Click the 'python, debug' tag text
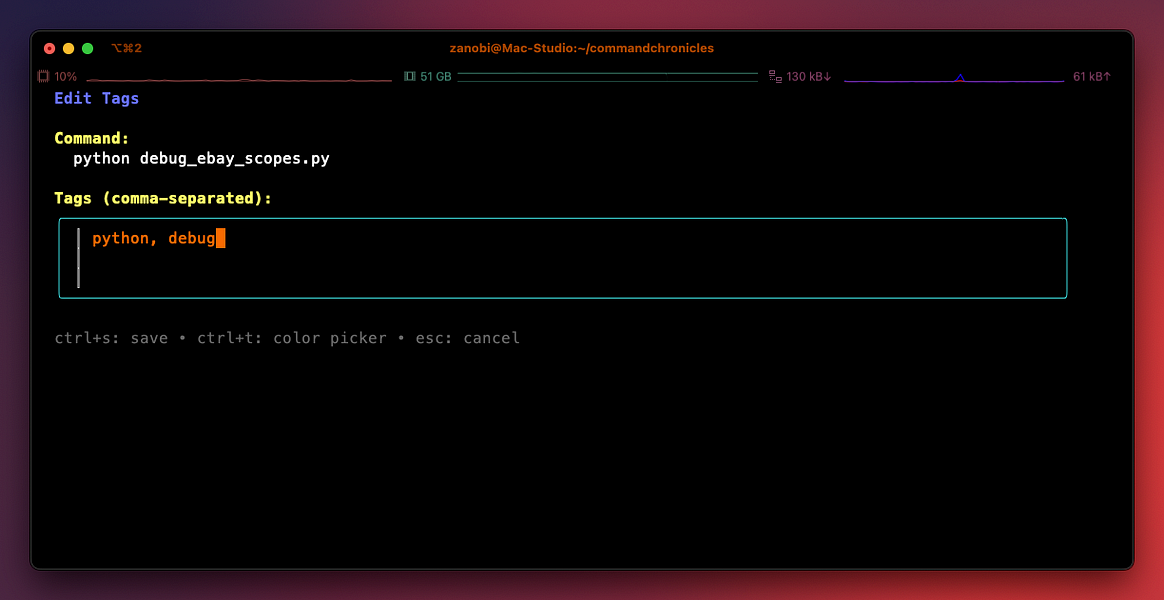1164x600 pixels. tap(154, 239)
